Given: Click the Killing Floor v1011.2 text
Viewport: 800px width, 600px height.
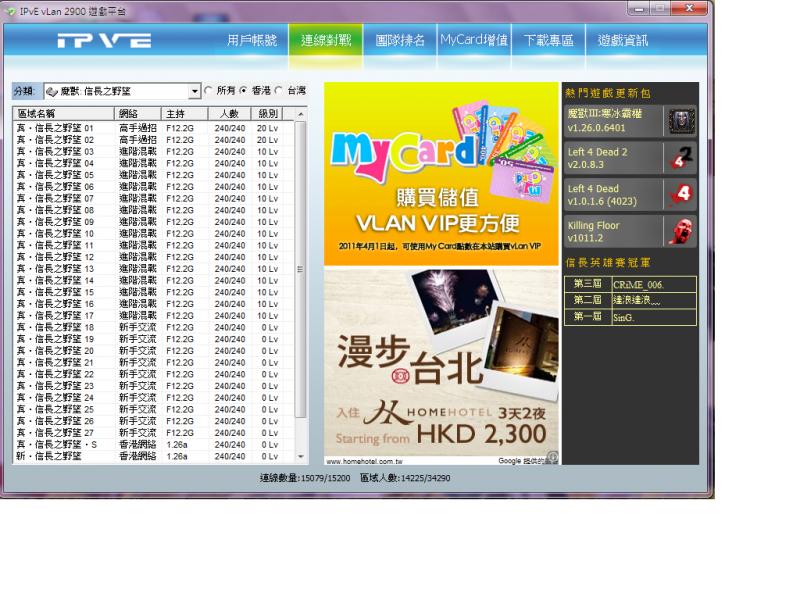Looking at the screenshot, I should (x=593, y=232).
